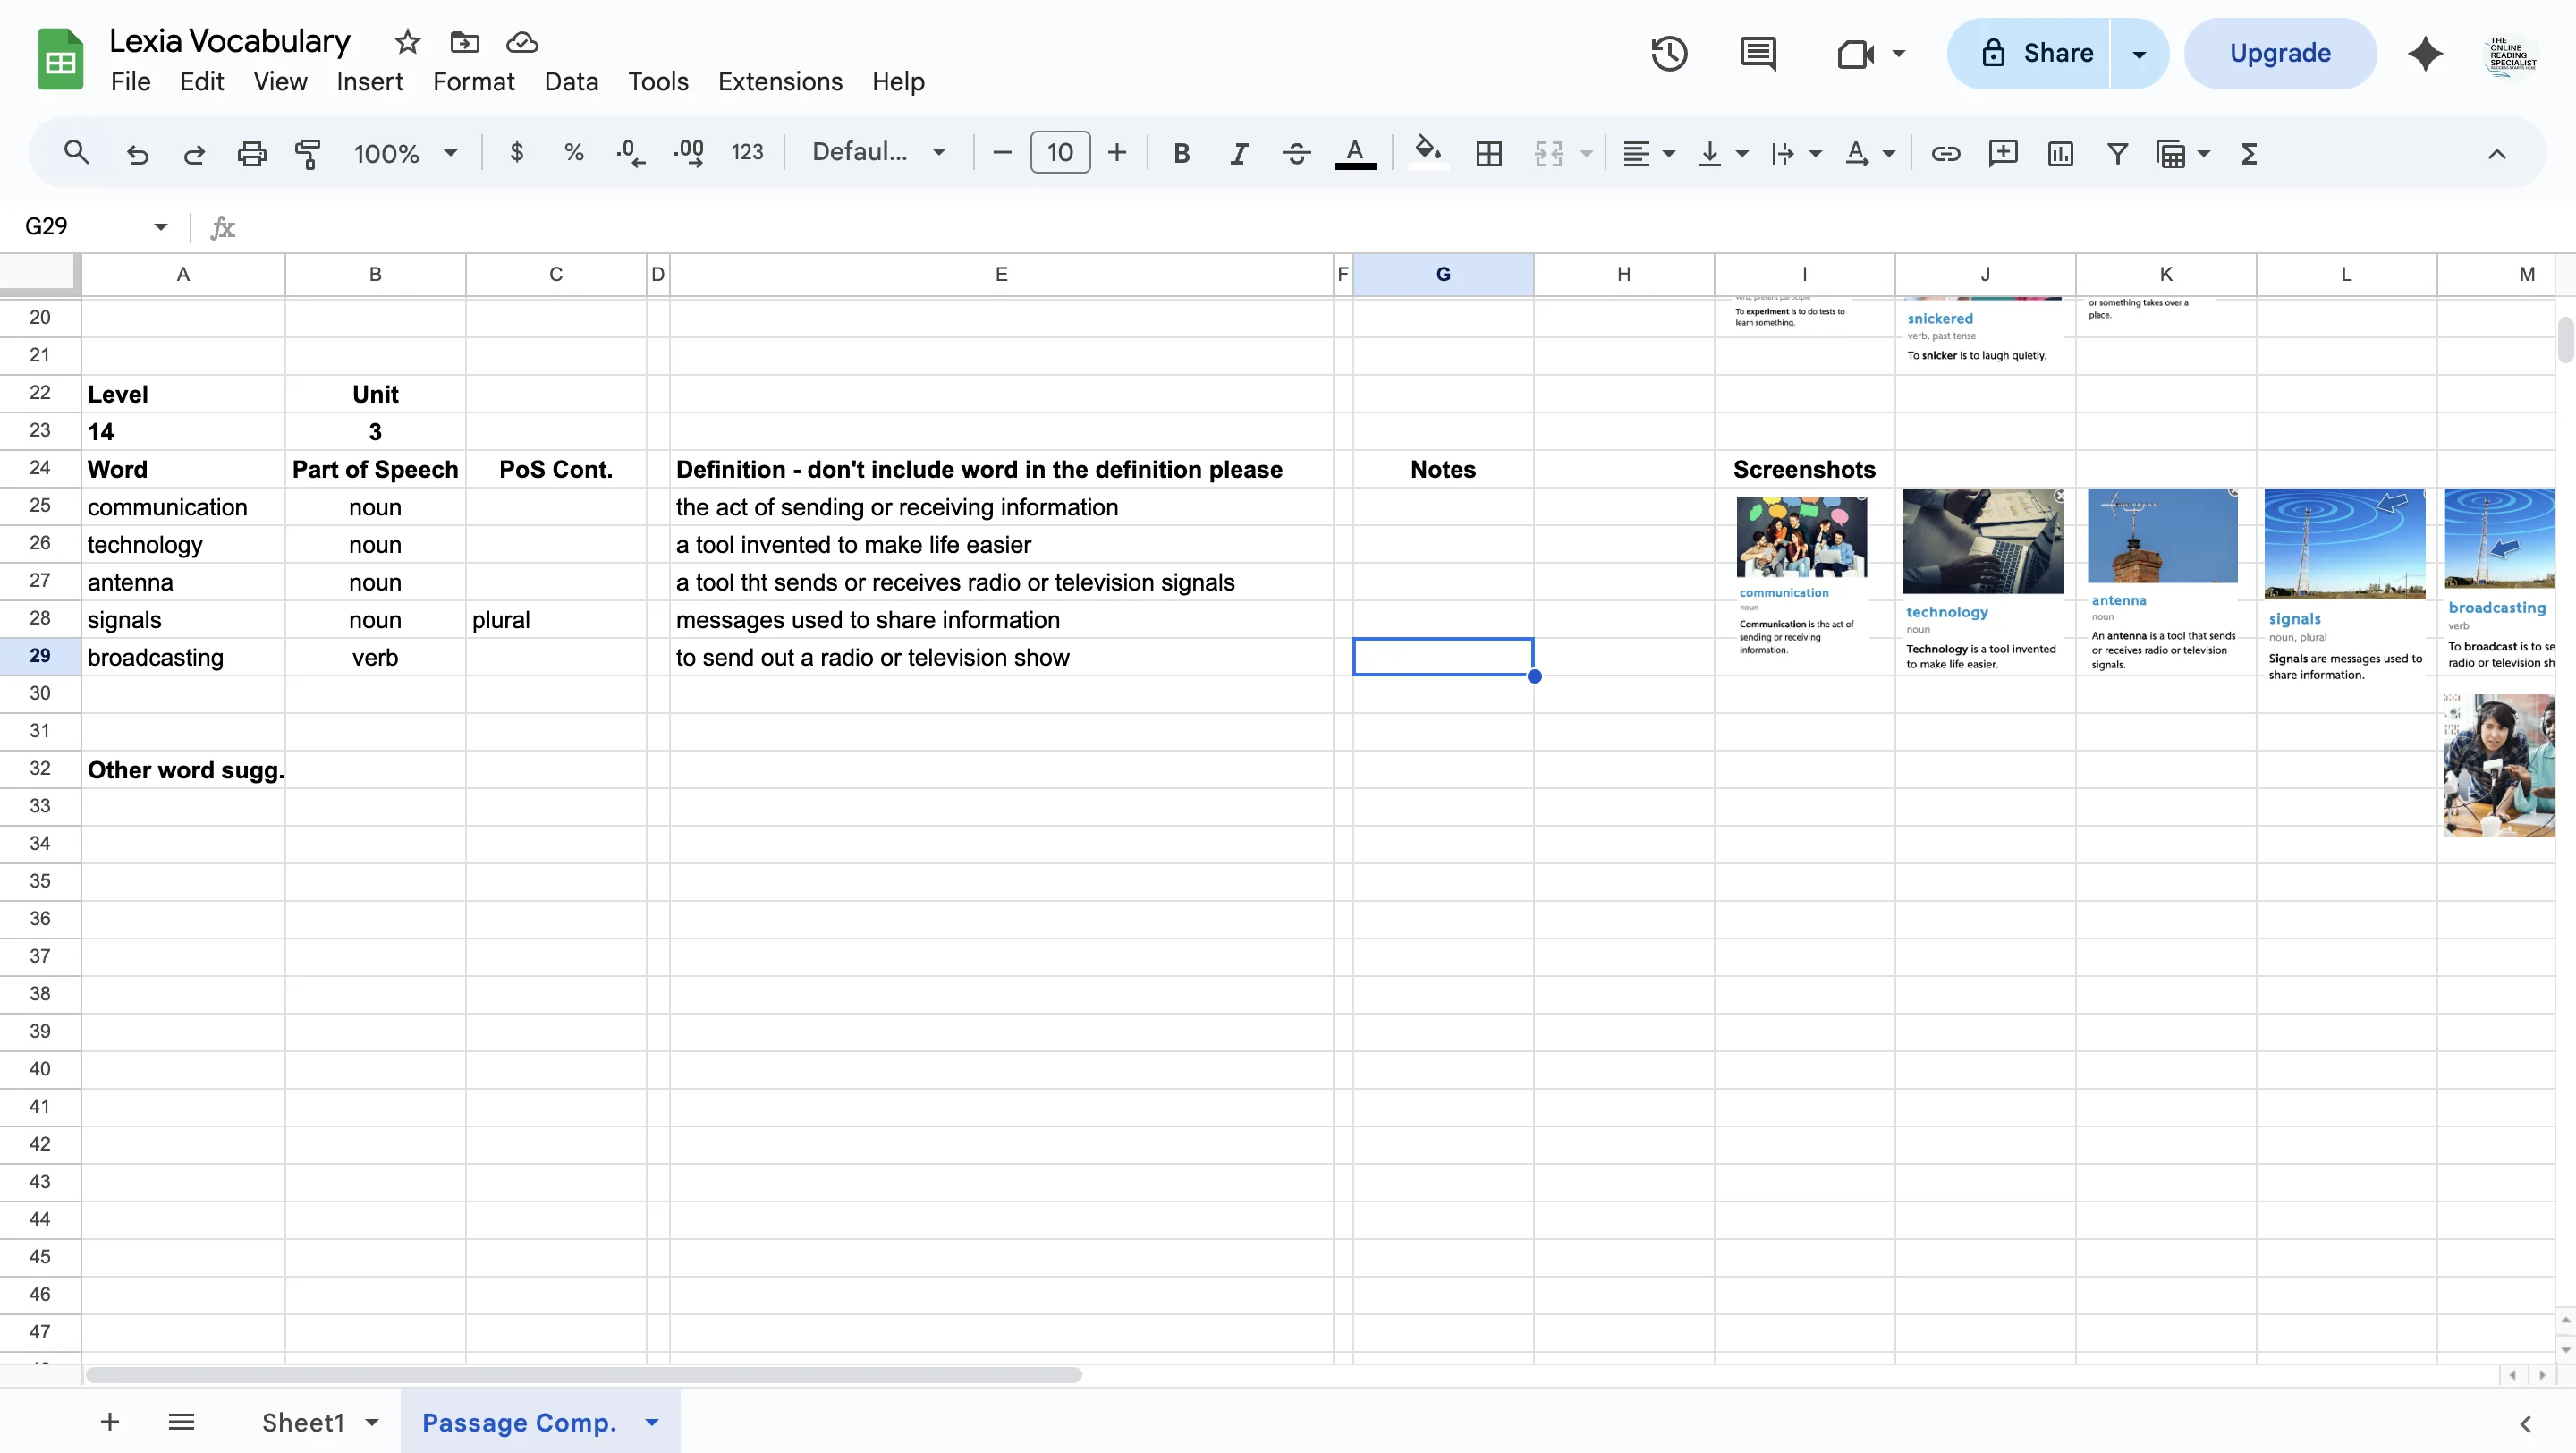Open search in the Sheets toolbar
The height and width of the screenshot is (1453, 2576).
77,152
